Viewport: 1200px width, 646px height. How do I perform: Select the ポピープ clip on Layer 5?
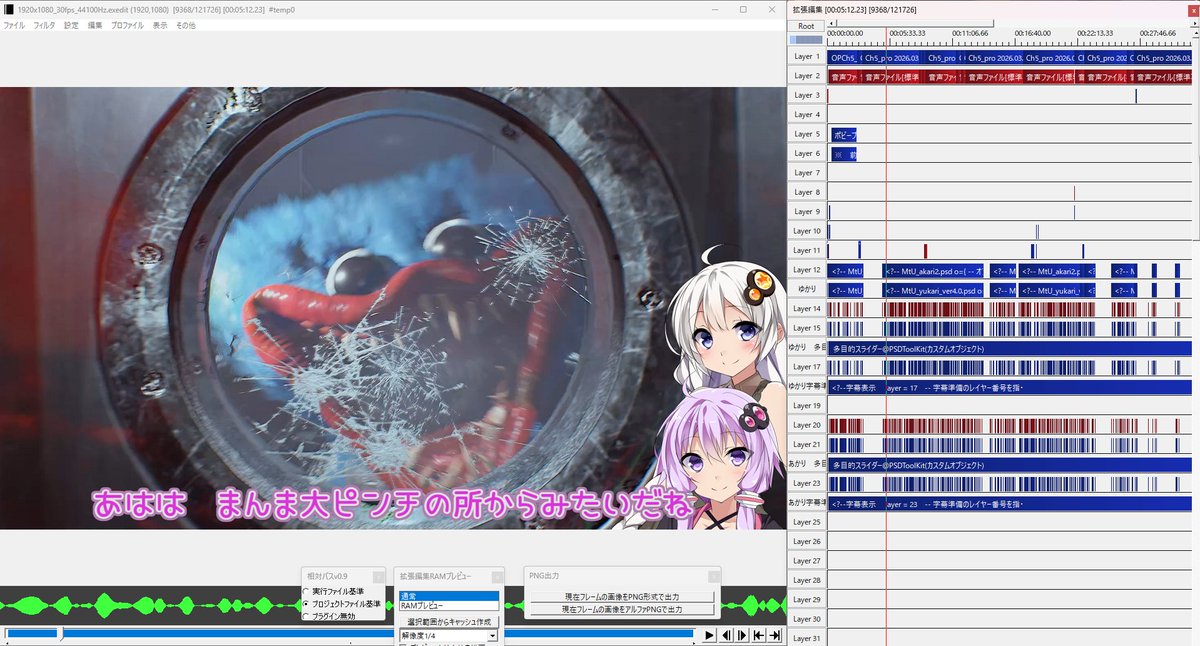click(x=843, y=134)
